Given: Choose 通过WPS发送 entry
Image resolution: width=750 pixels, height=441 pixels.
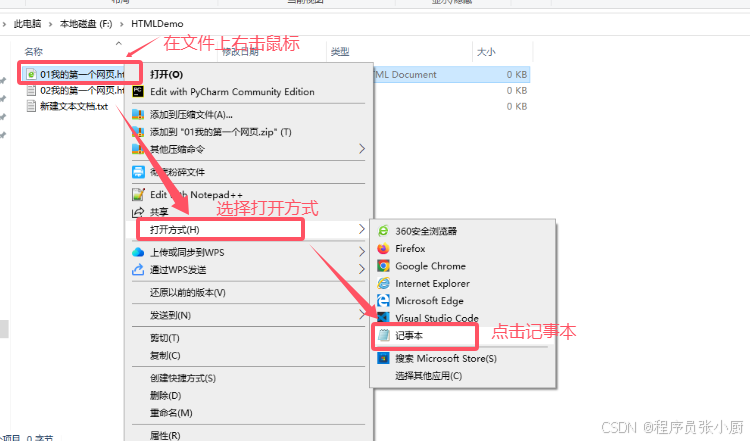Looking at the screenshot, I should coord(248,270).
